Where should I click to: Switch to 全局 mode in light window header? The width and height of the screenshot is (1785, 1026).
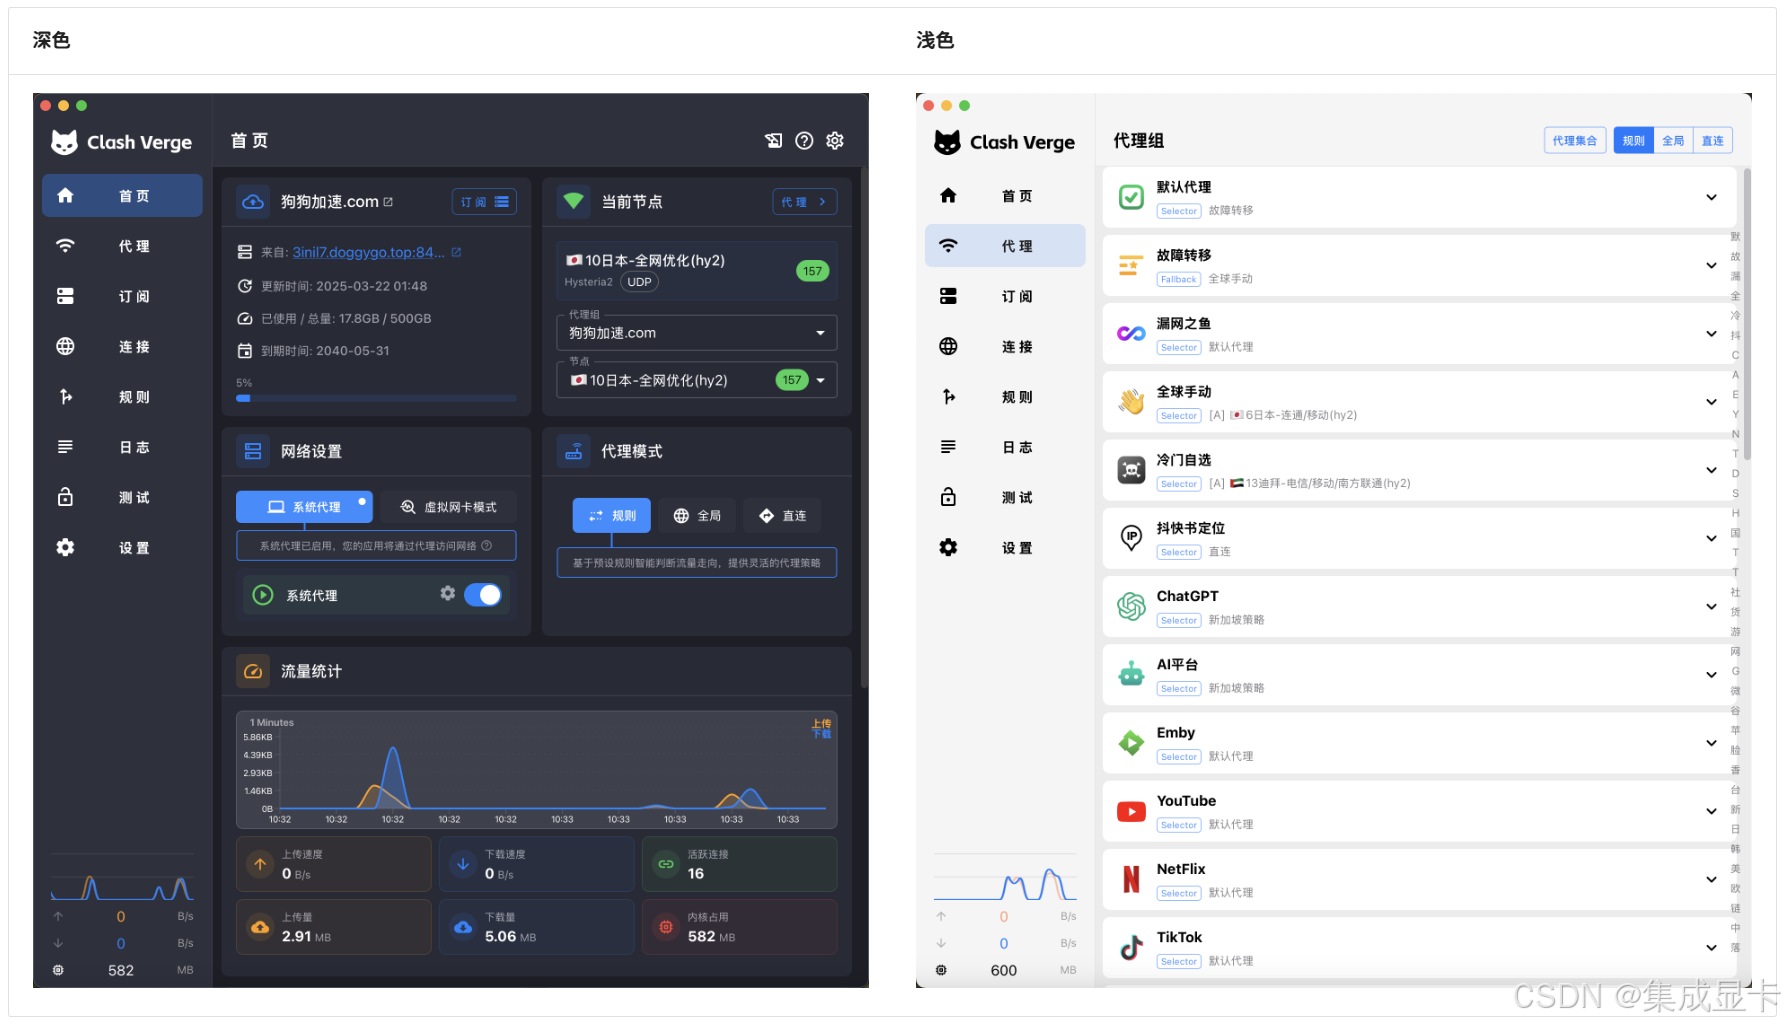click(x=1673, y=141)
